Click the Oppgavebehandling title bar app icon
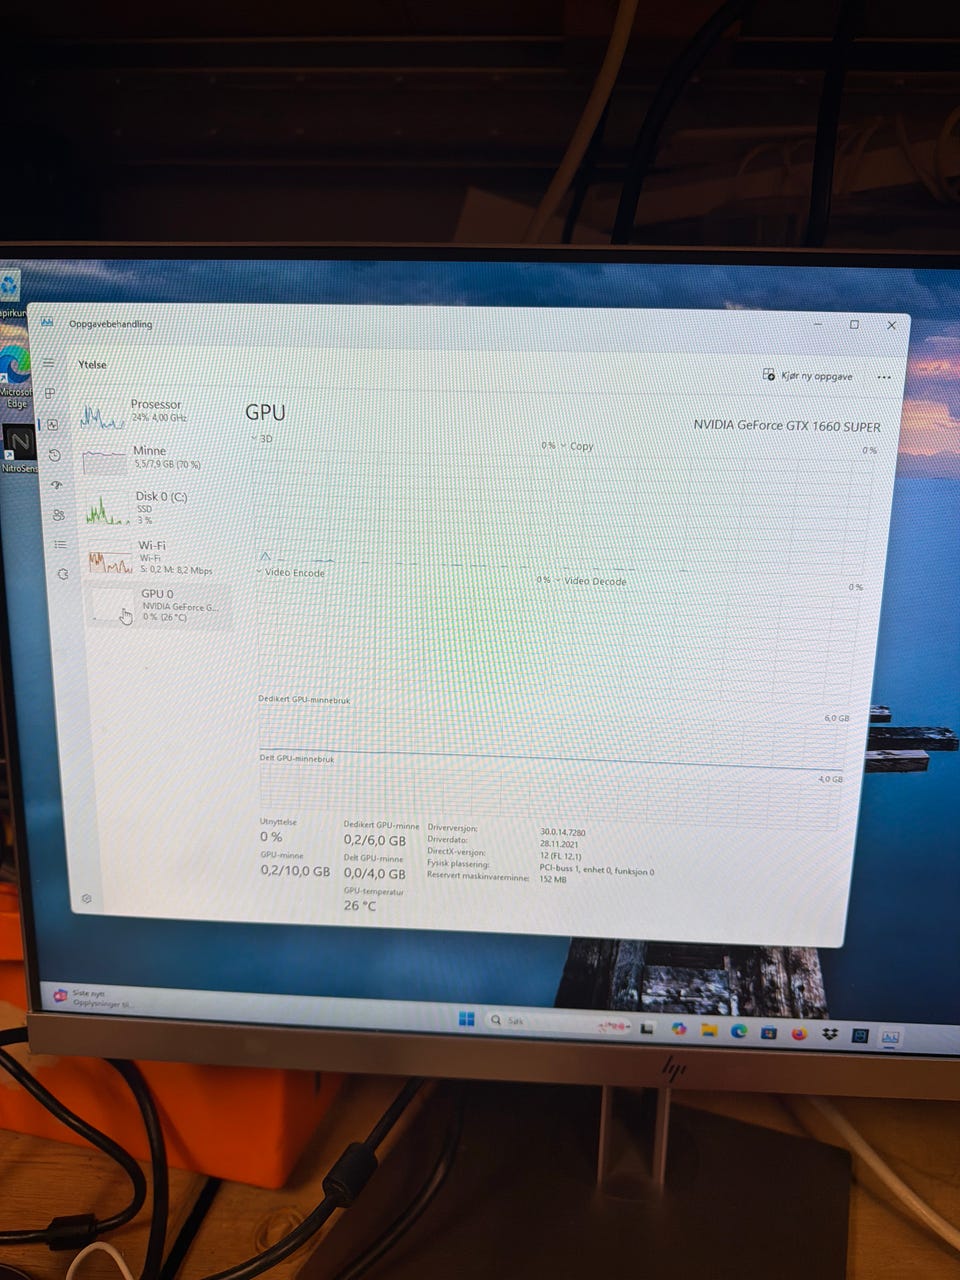This screenshot has width=960, height=1280. point(46,322)
